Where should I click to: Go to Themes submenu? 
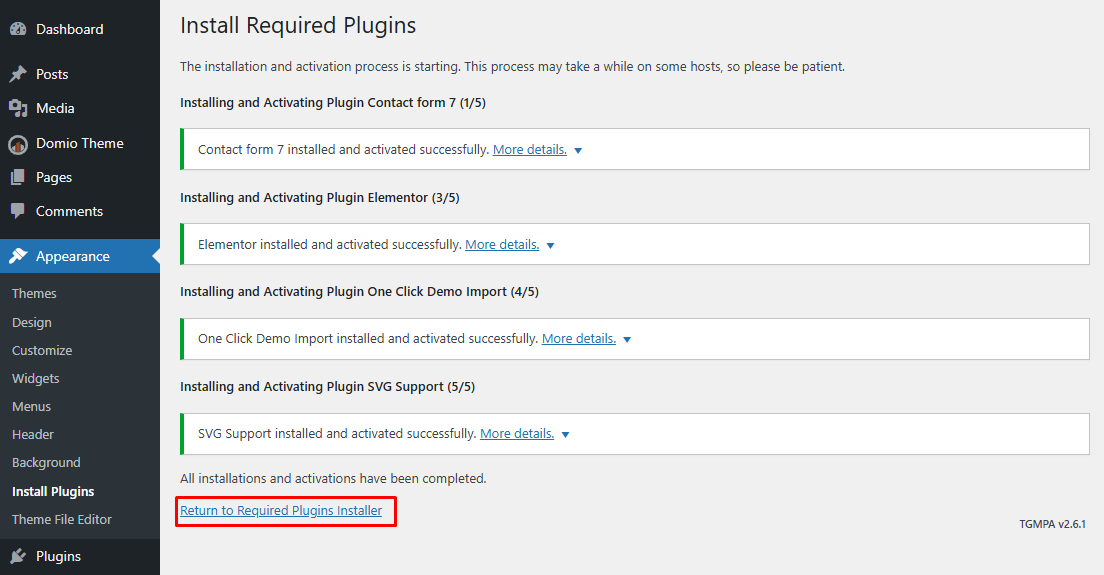(34, 293)
